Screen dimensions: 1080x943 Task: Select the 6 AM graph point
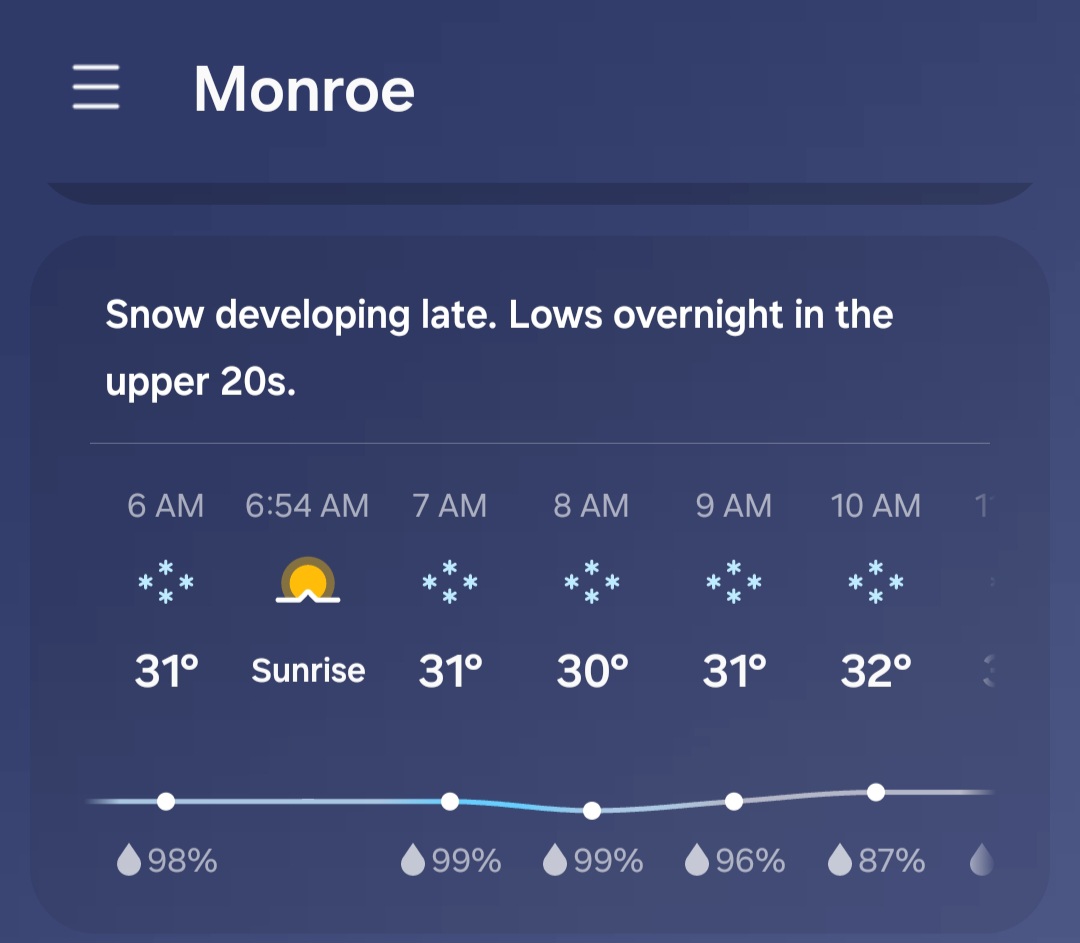tap(166, 801)
